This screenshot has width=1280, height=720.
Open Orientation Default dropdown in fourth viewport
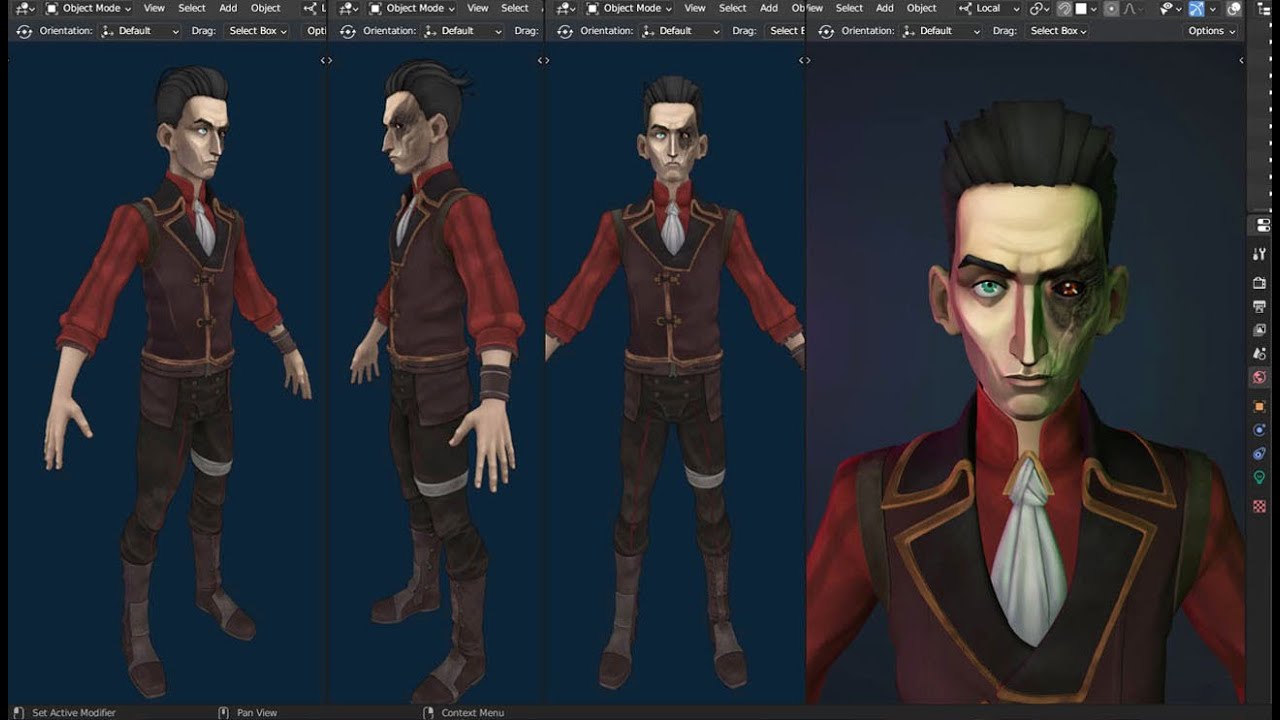coord(941,31)
